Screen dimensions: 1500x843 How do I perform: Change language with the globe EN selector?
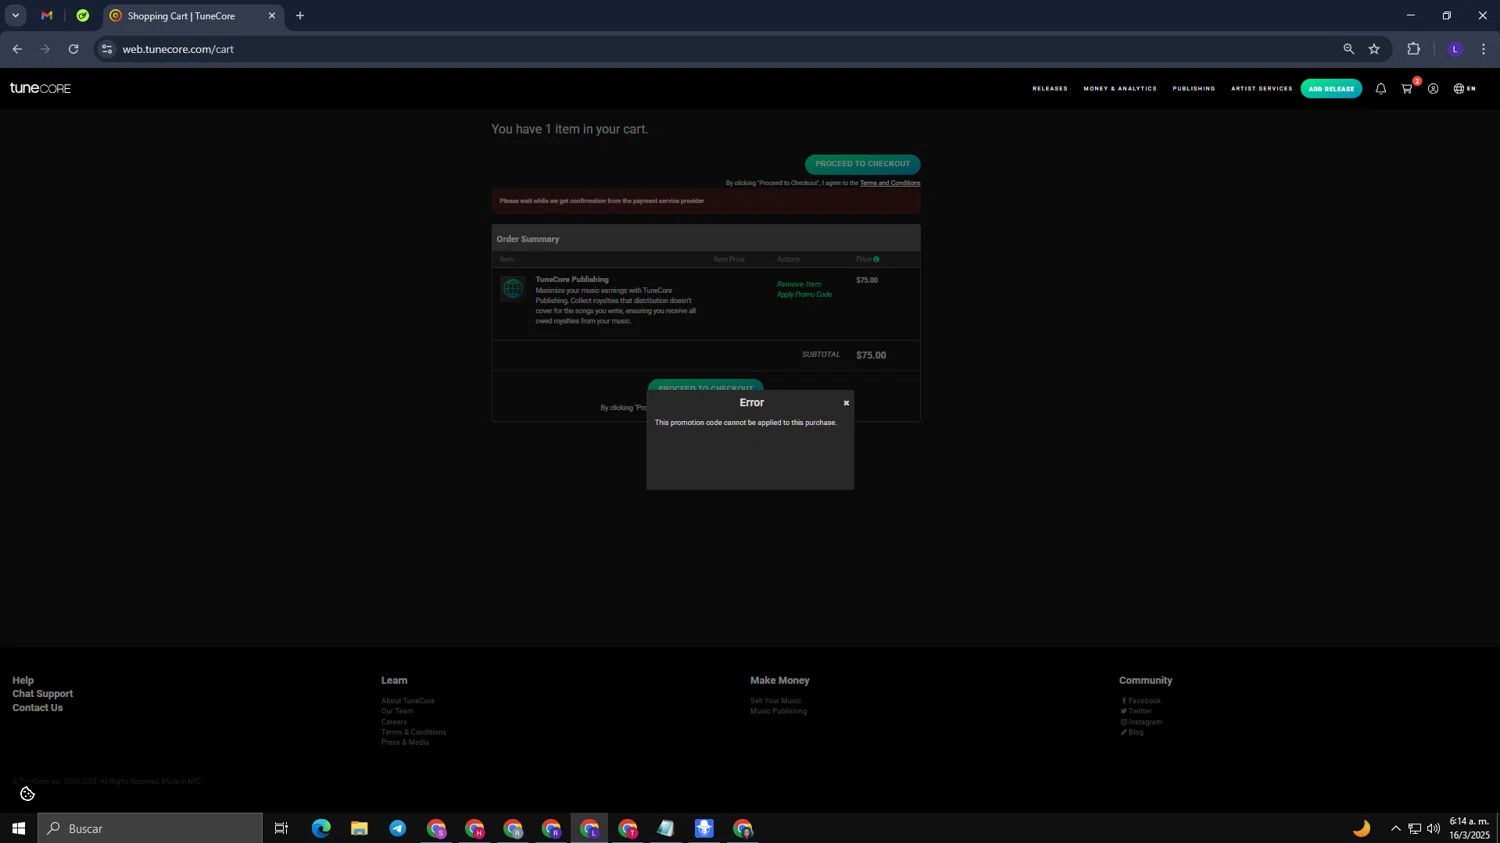pos(1465,89)
